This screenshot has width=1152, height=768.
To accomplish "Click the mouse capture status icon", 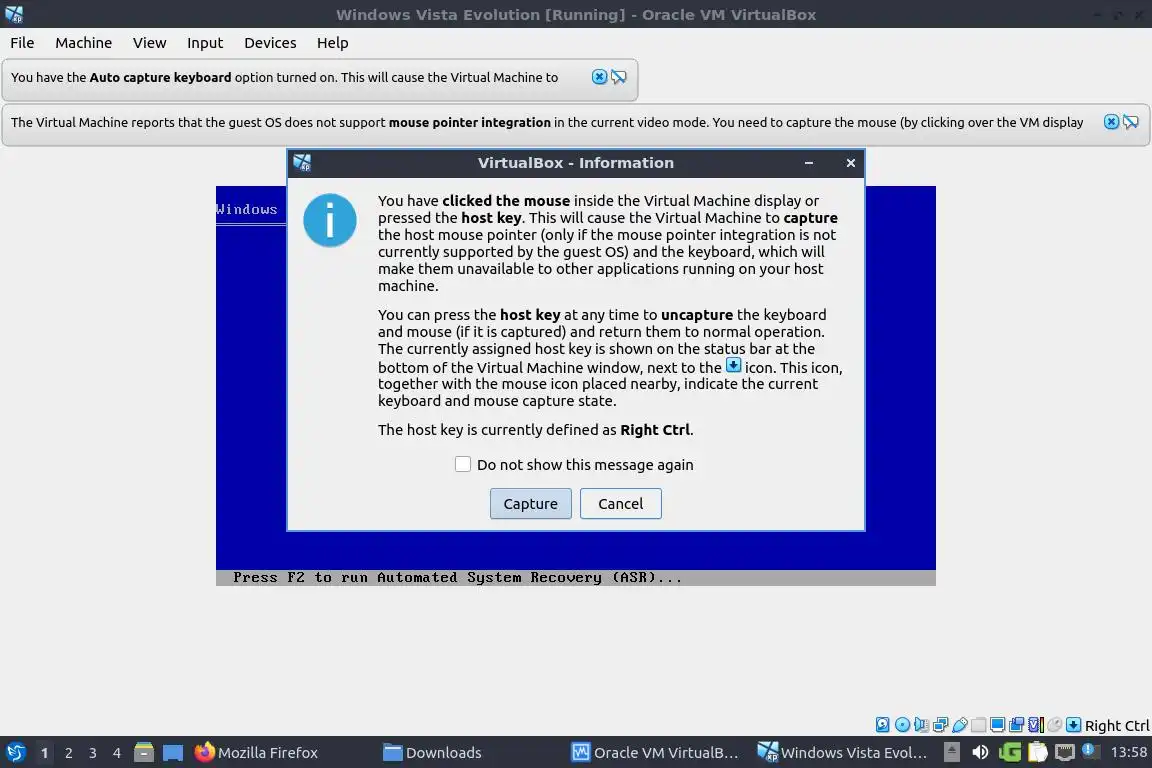I will (1055, 725).
